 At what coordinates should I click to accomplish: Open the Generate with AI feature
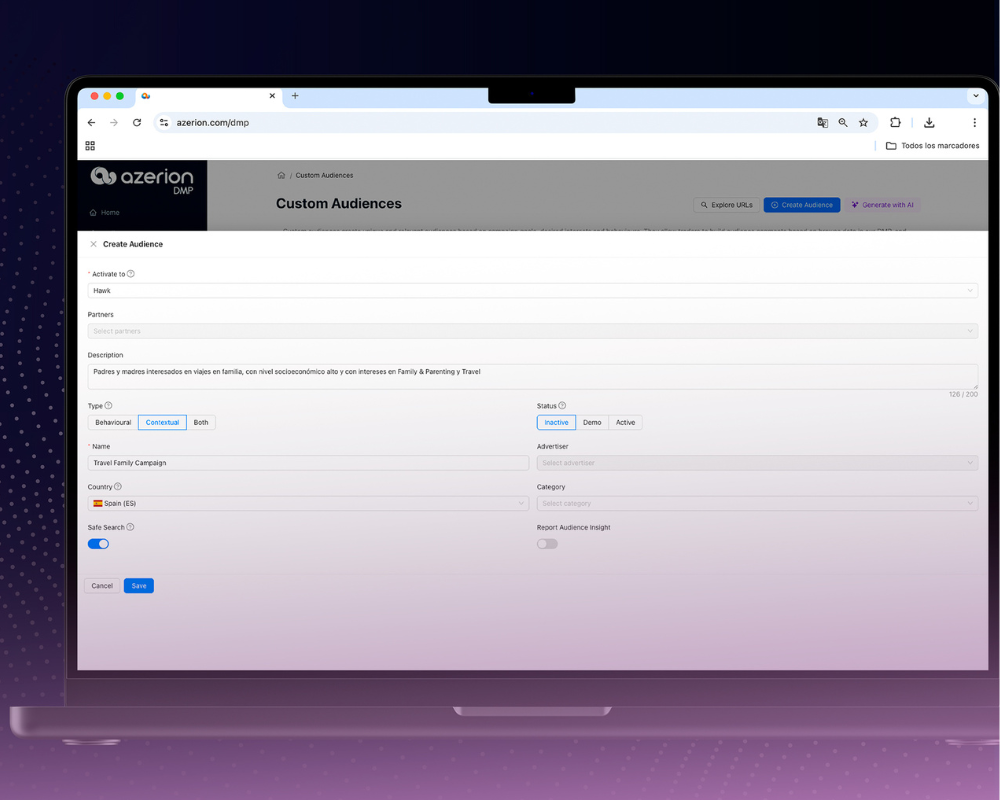click(883, 204)
